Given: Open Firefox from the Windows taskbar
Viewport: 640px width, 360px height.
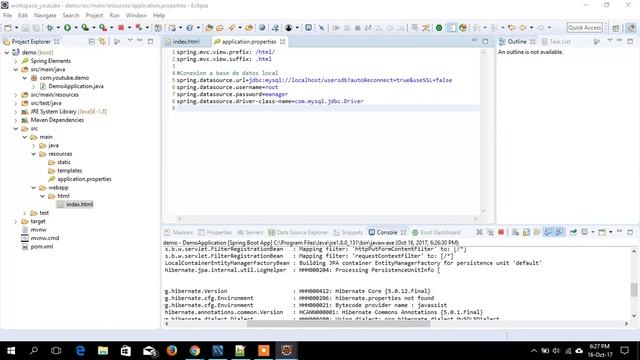Looking at the screenshot, I should coord(172,350).
